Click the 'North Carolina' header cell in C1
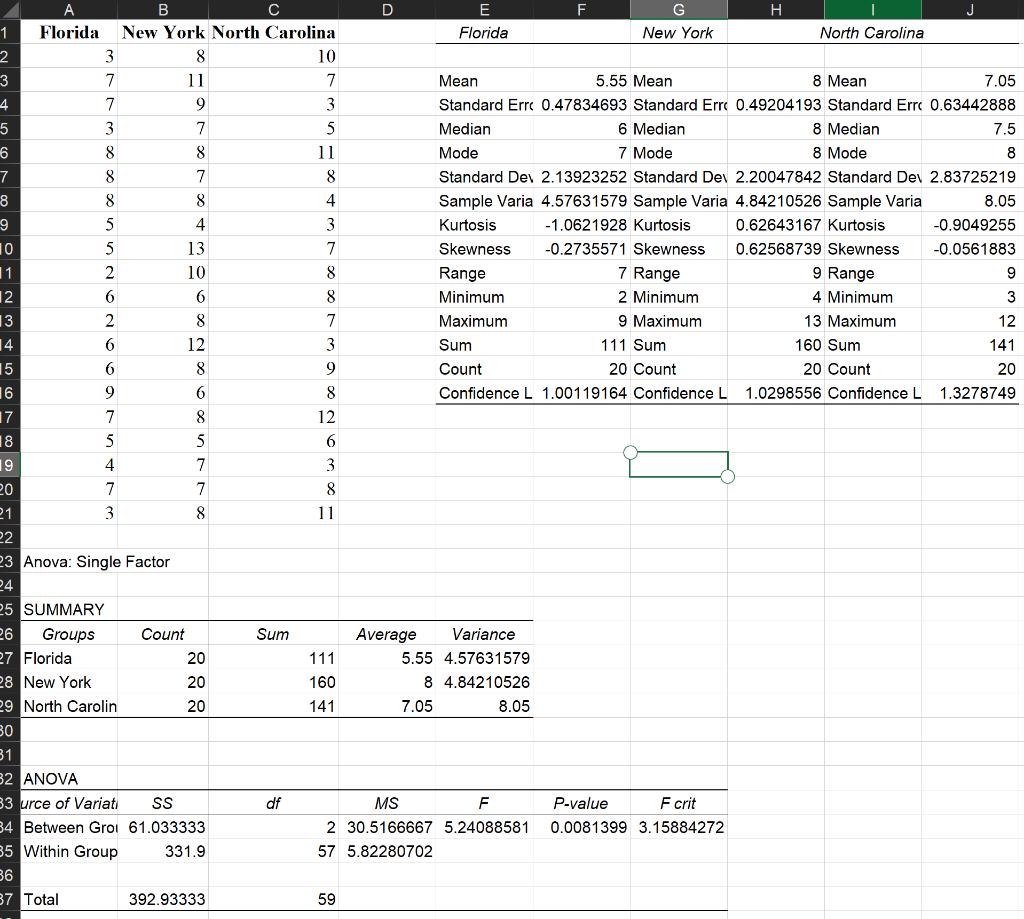This screenshot has width=1024, height=919. point(274,33)
